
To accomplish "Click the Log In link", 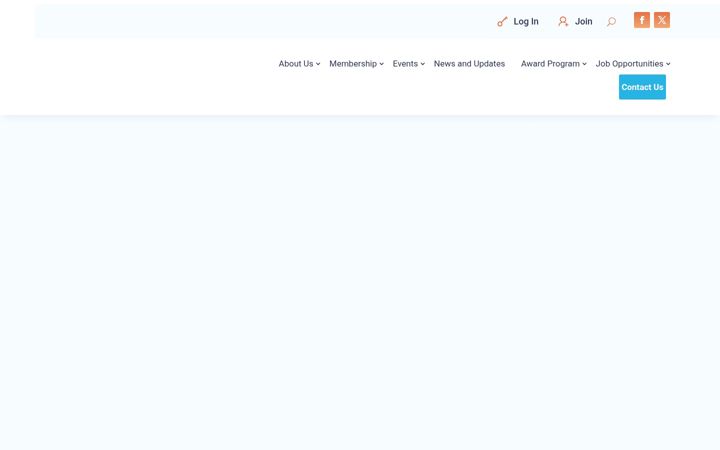I will tap(526, 22).
